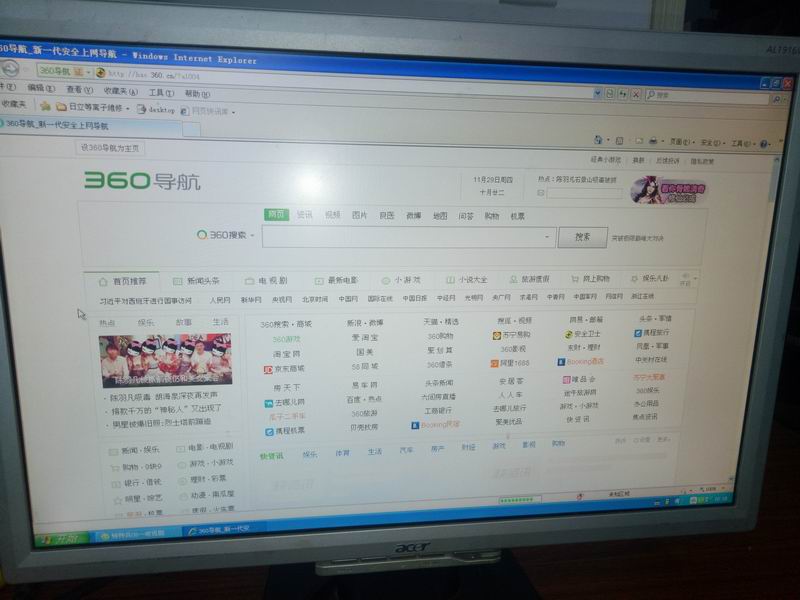Click the 苏宁易购 link with icon
This screenshot has height=600, width=800.
pos(511,335)
